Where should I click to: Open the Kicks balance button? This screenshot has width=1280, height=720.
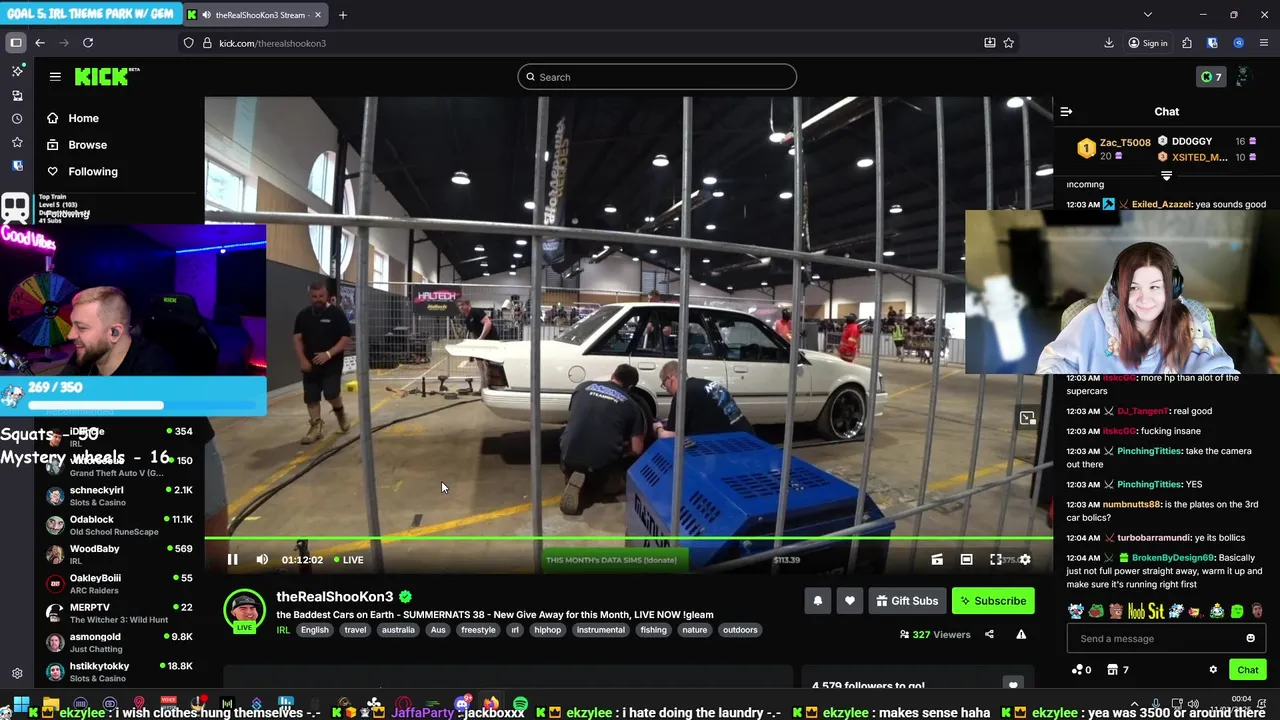(x=1211, y=77)
